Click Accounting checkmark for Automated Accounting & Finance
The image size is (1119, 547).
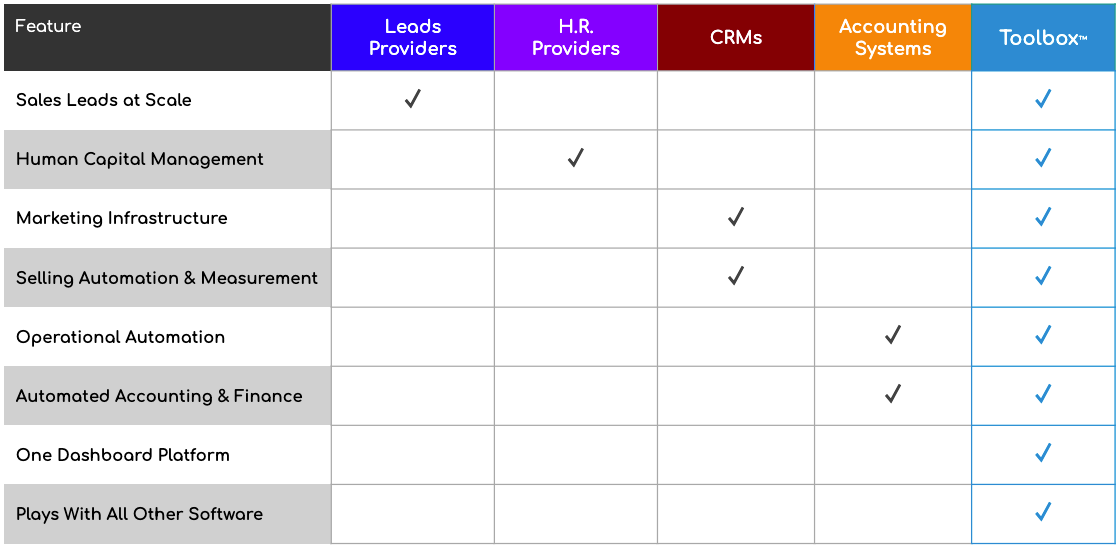point(893,394)
